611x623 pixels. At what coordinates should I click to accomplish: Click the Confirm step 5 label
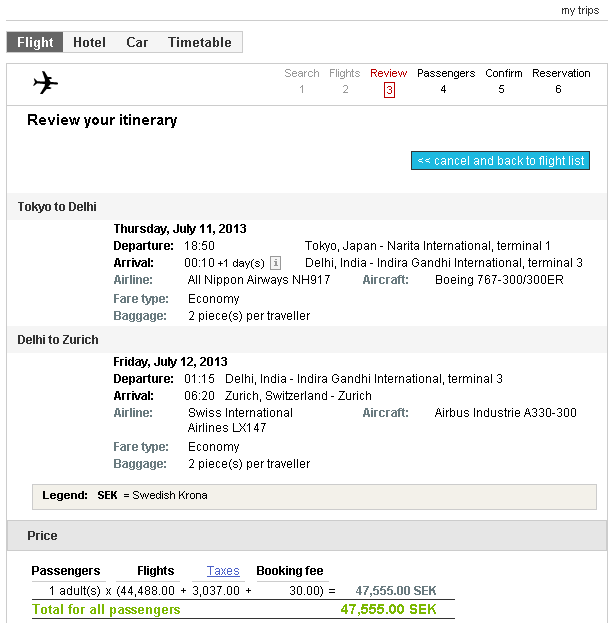pyautogui.click(x=503, y=74)
